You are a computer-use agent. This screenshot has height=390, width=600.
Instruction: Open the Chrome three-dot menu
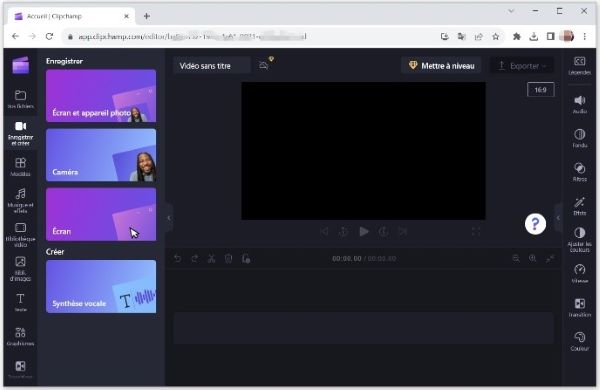pyautogui.click(x=584, y=36)
